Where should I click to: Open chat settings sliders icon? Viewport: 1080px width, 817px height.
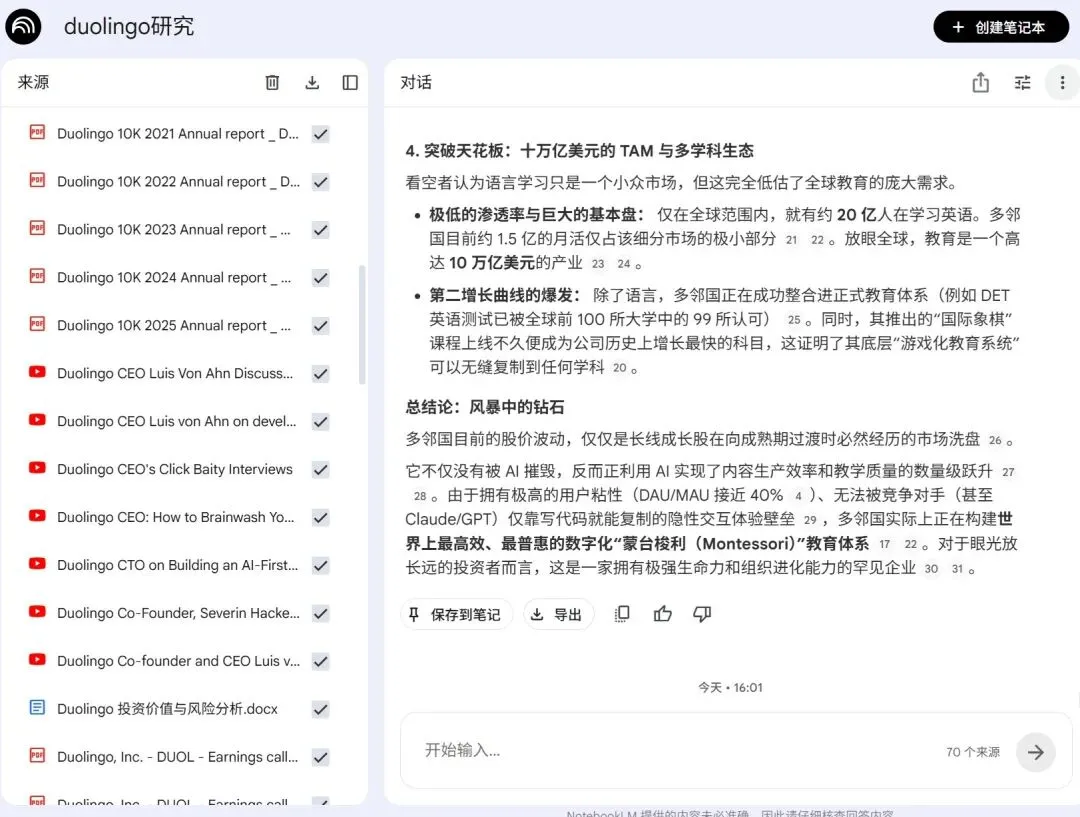pos(1022,83)
